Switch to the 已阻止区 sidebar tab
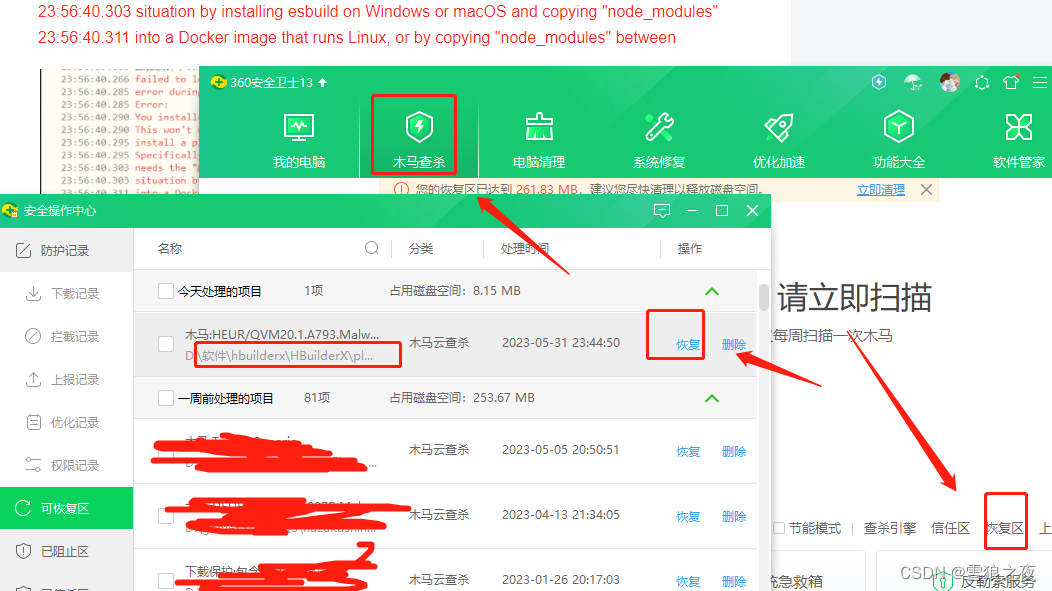 coord(65,553)
